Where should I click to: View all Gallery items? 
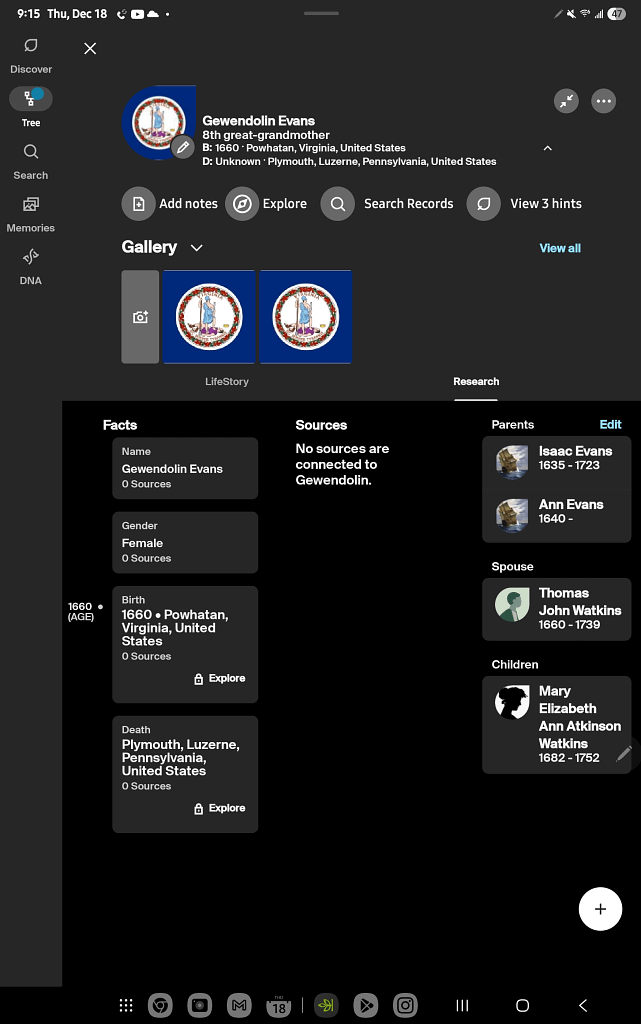(559, 247)
